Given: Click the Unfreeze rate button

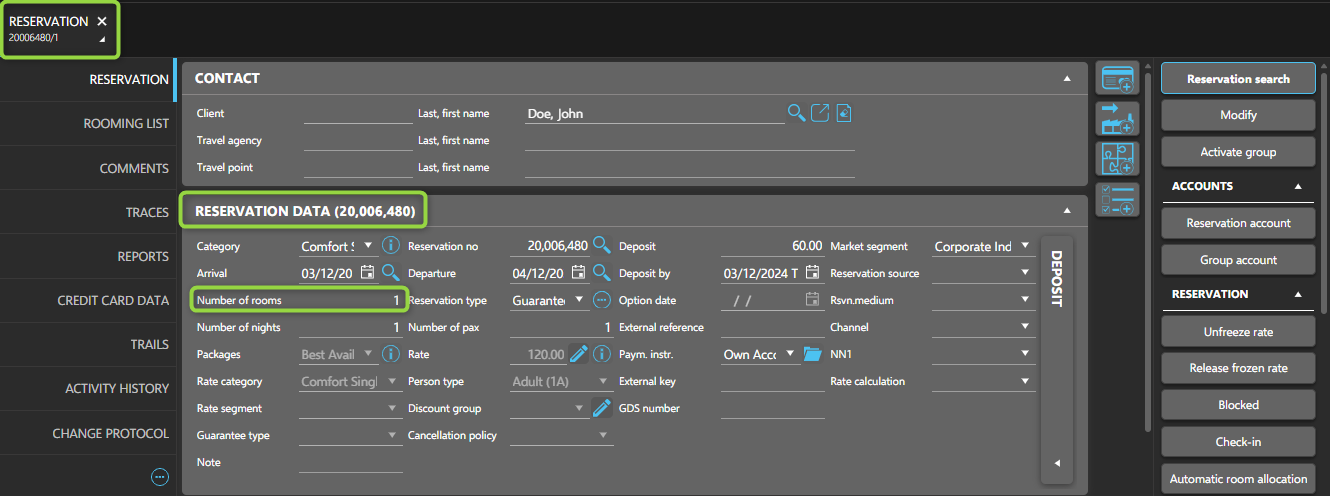Looking at the screenshot, I should tap(1238, 331).
